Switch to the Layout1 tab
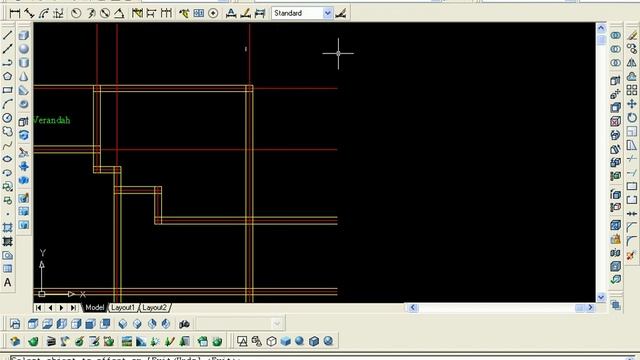 click(x=123, y=308)
